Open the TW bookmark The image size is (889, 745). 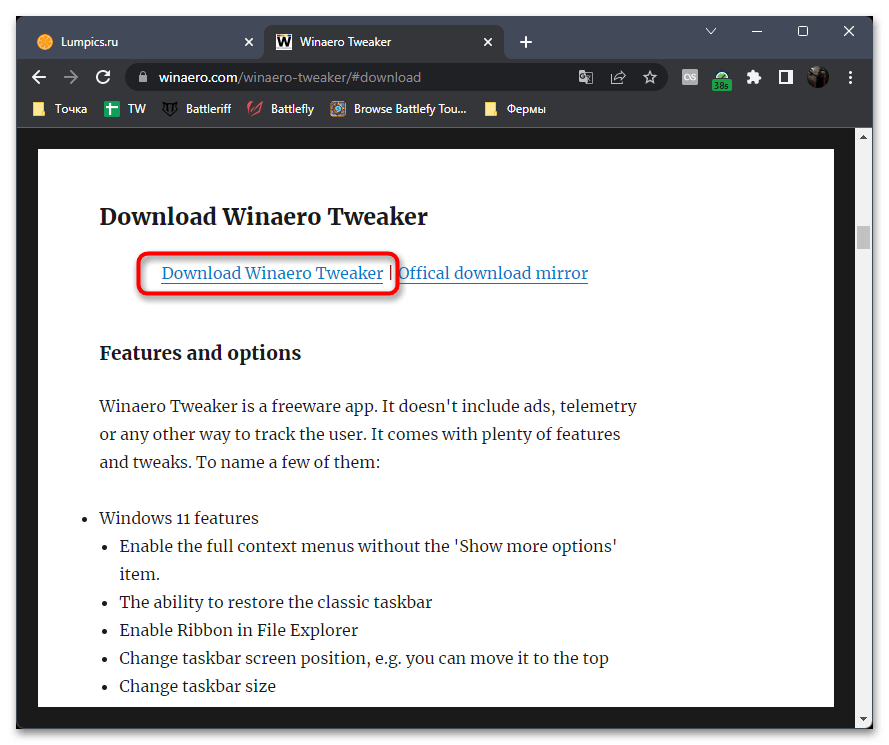coord(125,109)
